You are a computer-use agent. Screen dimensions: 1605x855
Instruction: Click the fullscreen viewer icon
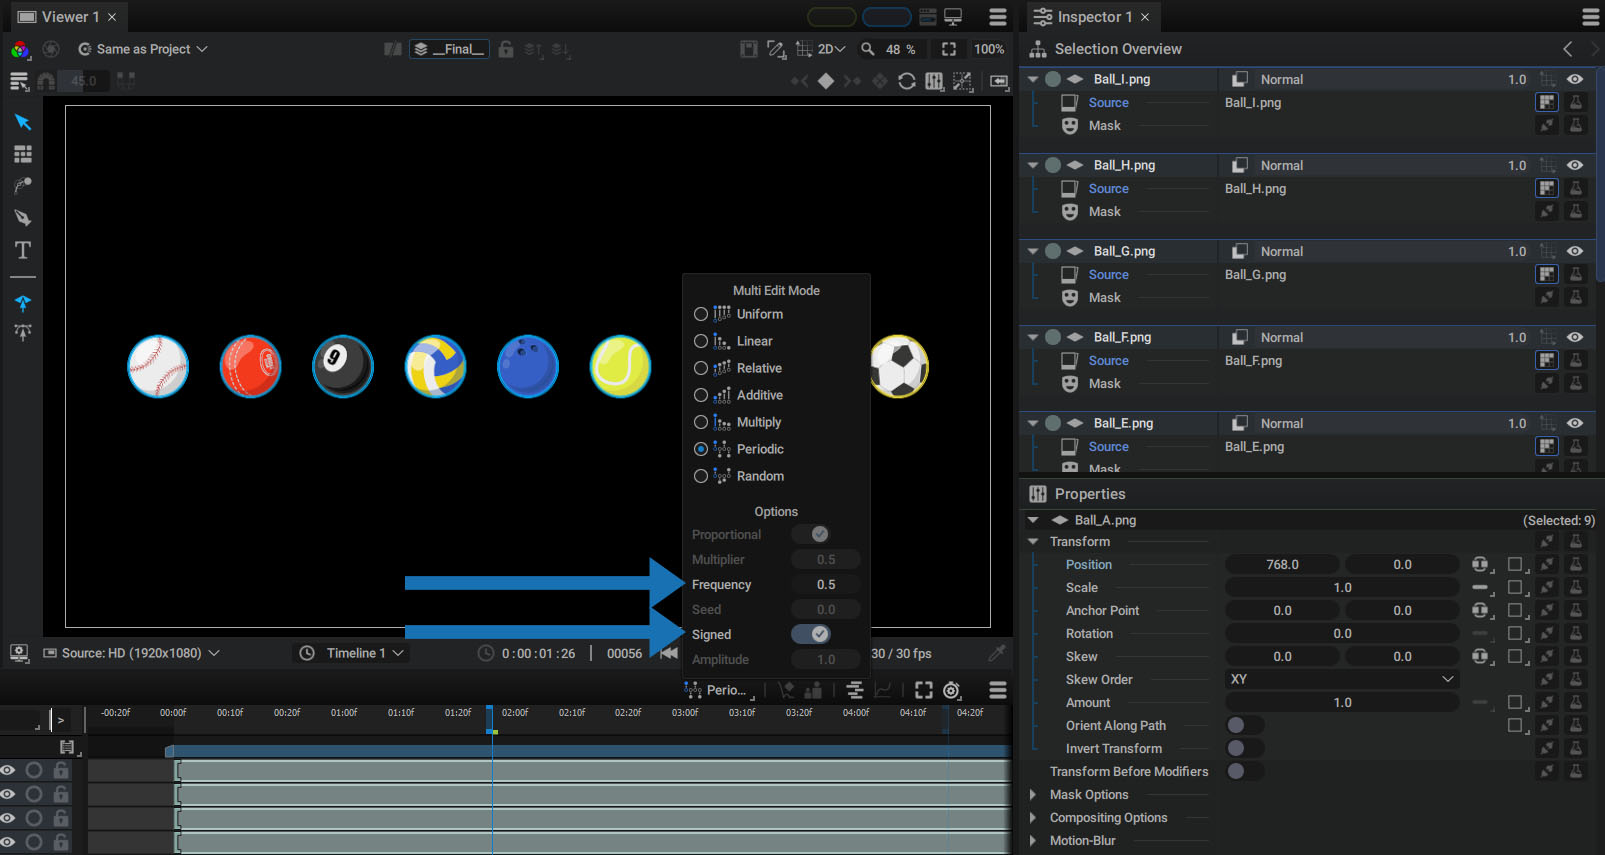pos(949,49)
